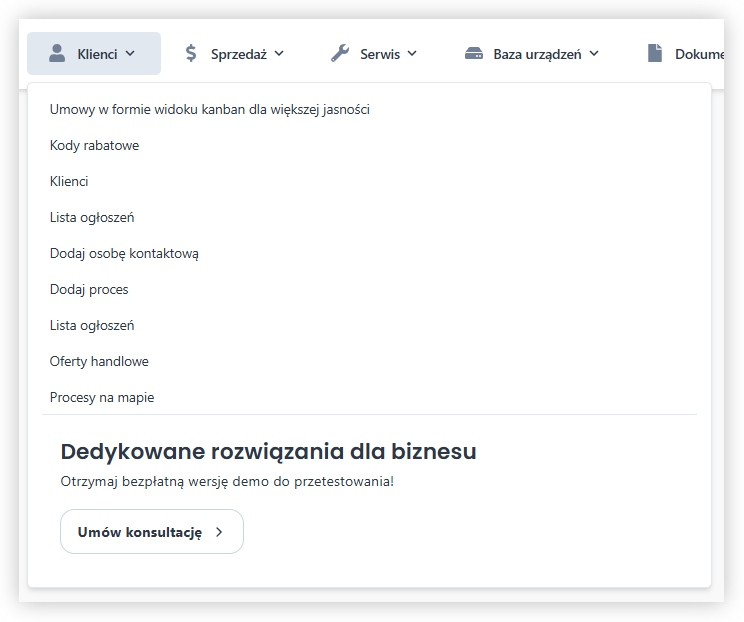The width and height of the screenshot is (744, 622).
Task: Open Lista ogłoszeń just above Oferty handlowe
Action: 92,325
